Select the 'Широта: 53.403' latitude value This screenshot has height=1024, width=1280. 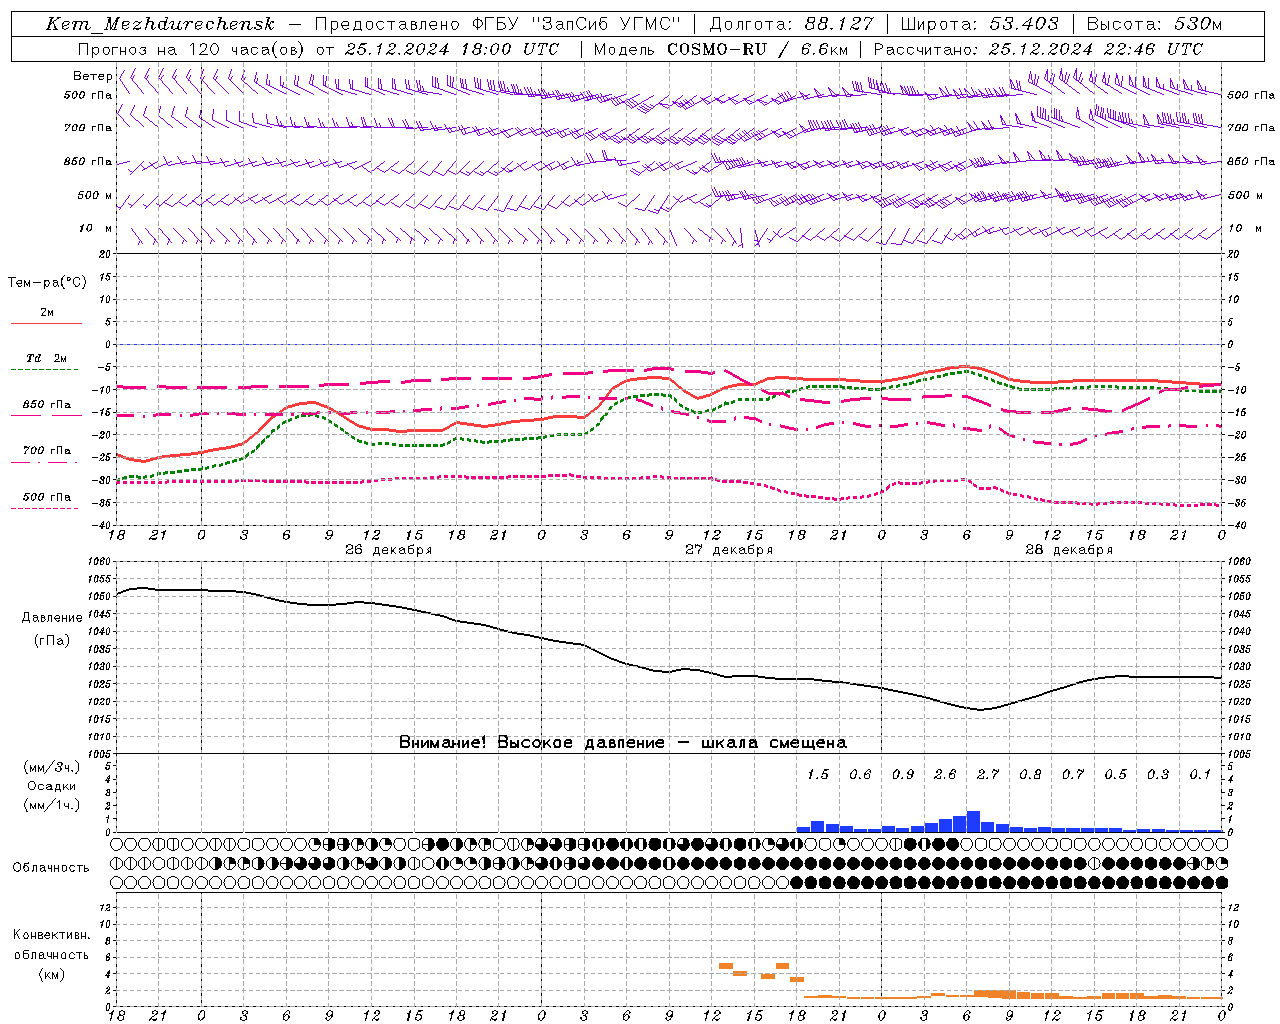pyautogui.click(x=980, y=24)
